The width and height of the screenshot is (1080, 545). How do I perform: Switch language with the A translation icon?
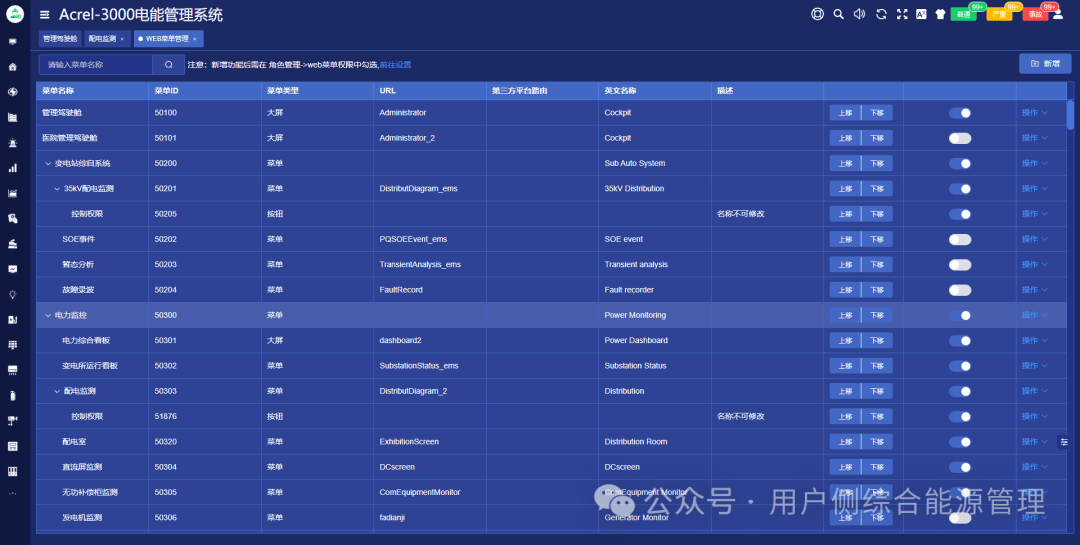pos(921,14)
